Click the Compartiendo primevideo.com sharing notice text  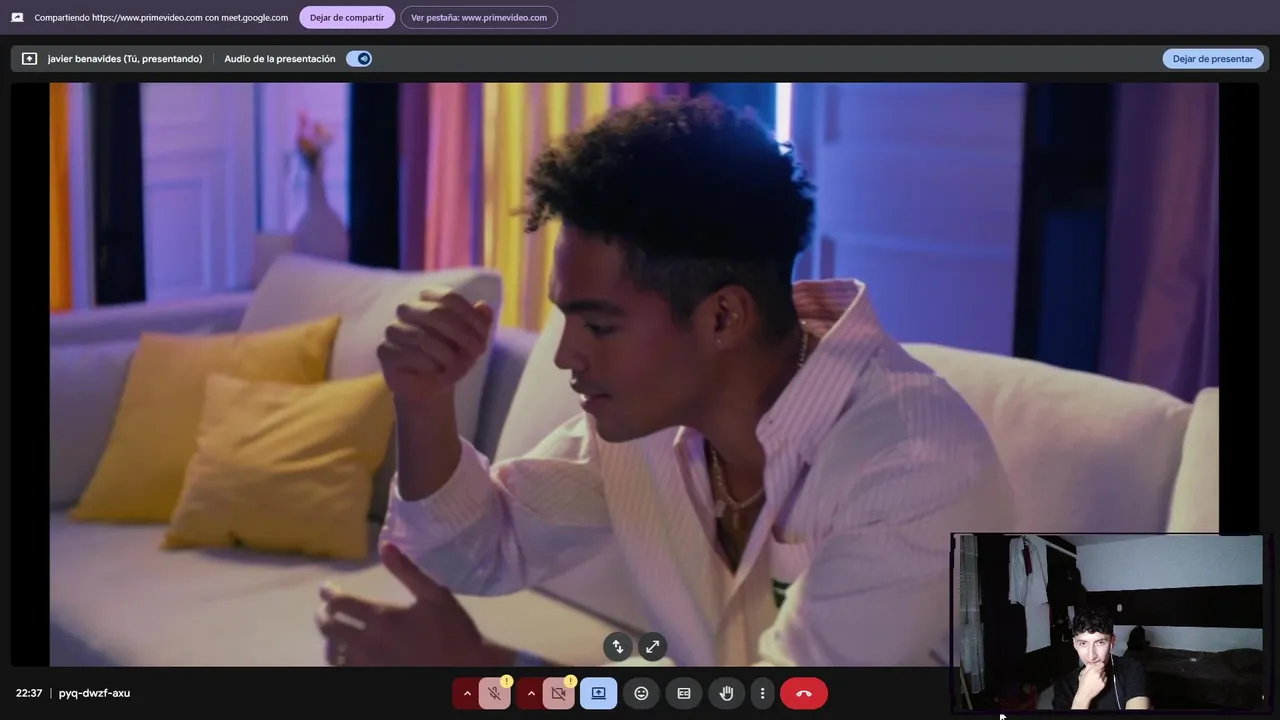click(161, 17)
